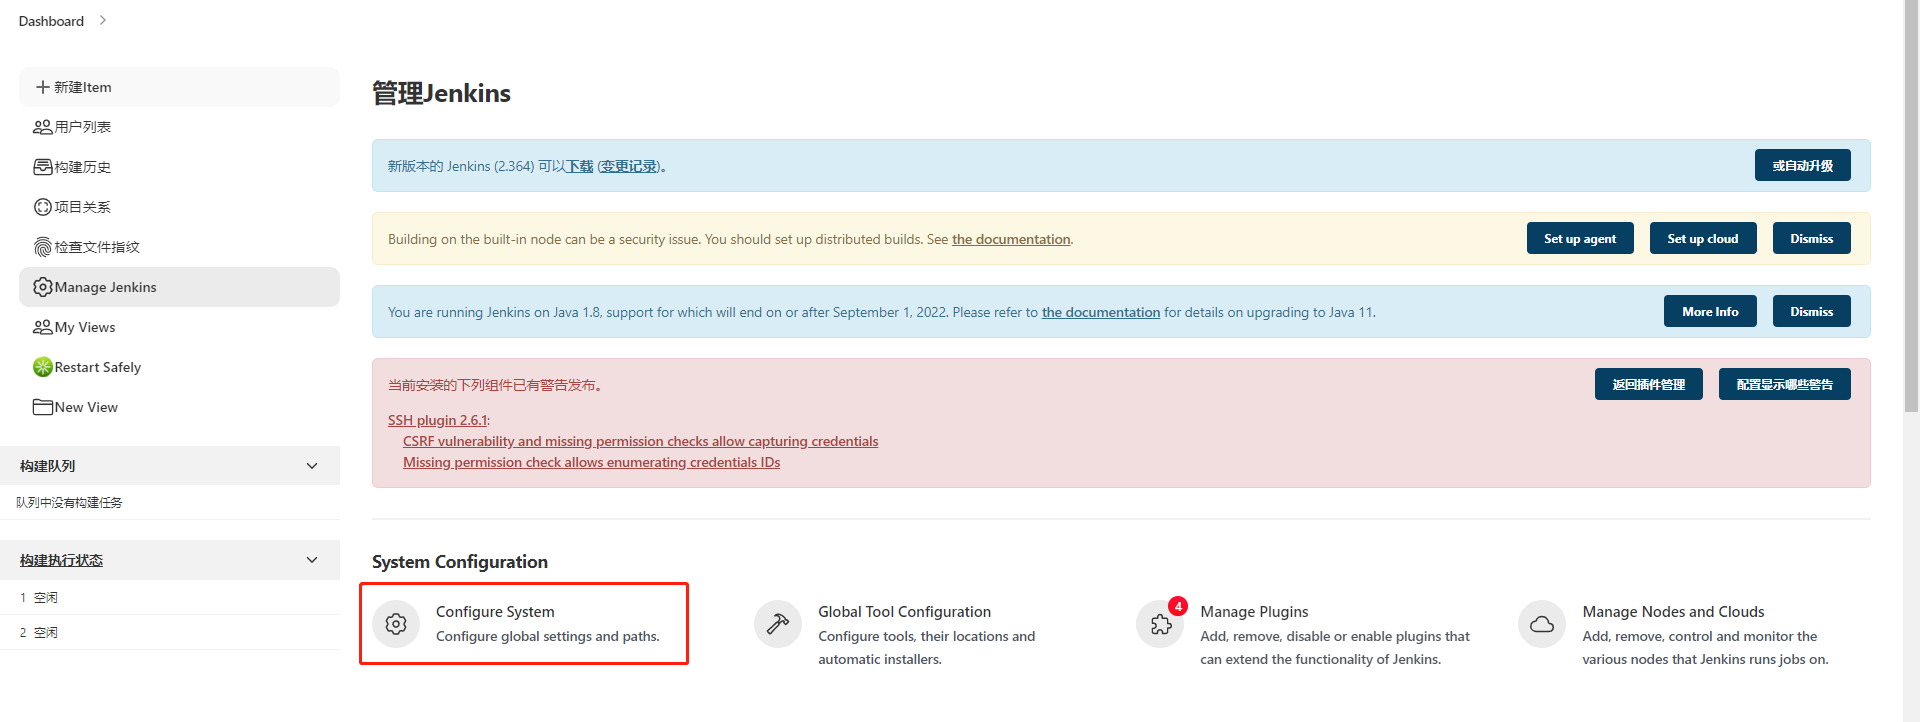Click the 或自动升级 button
Image resolution: width=1920 pixels, height=722 pixels.
[x=1802, y=165]
